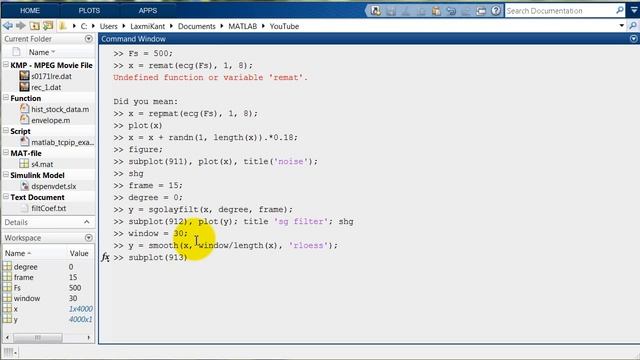Screen dimensions: 640x360
Task: Open Workspace panel actions menu
Action: pyautogui.click(x=89, y=238)
